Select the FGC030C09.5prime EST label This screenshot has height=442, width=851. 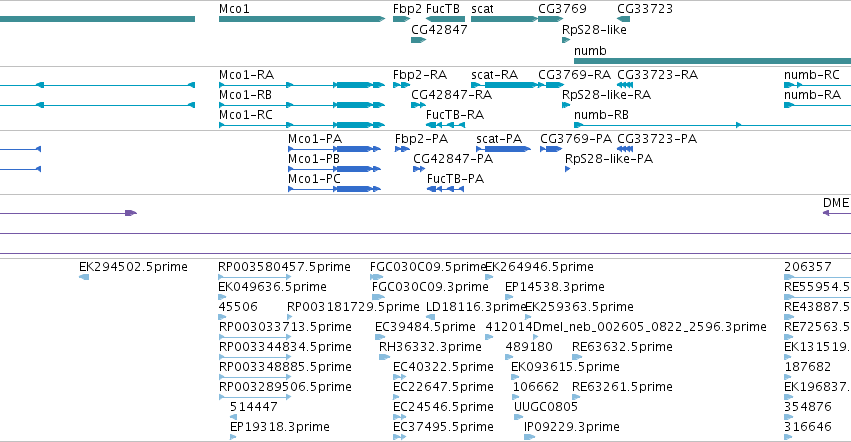(x=428, y=267)
